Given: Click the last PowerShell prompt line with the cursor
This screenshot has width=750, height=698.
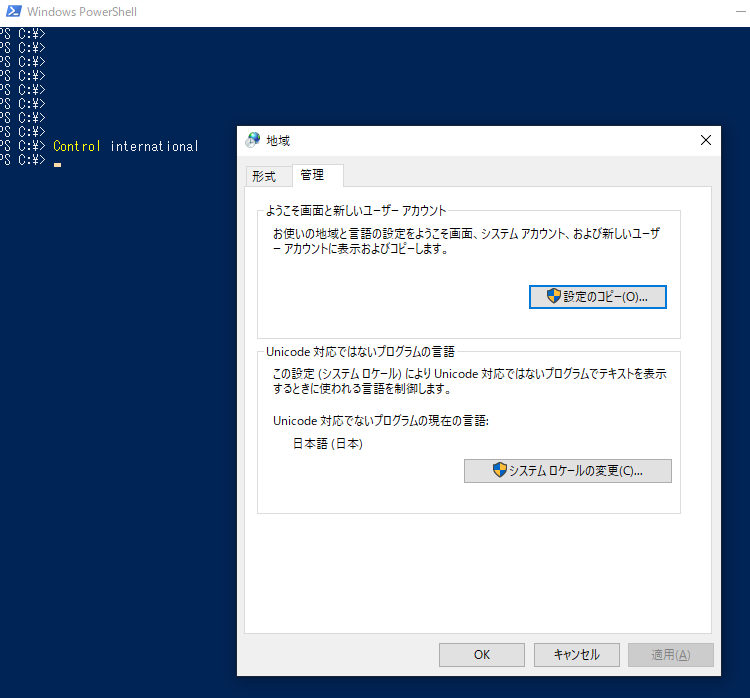Looking at the screenshot, I should 31,160.
